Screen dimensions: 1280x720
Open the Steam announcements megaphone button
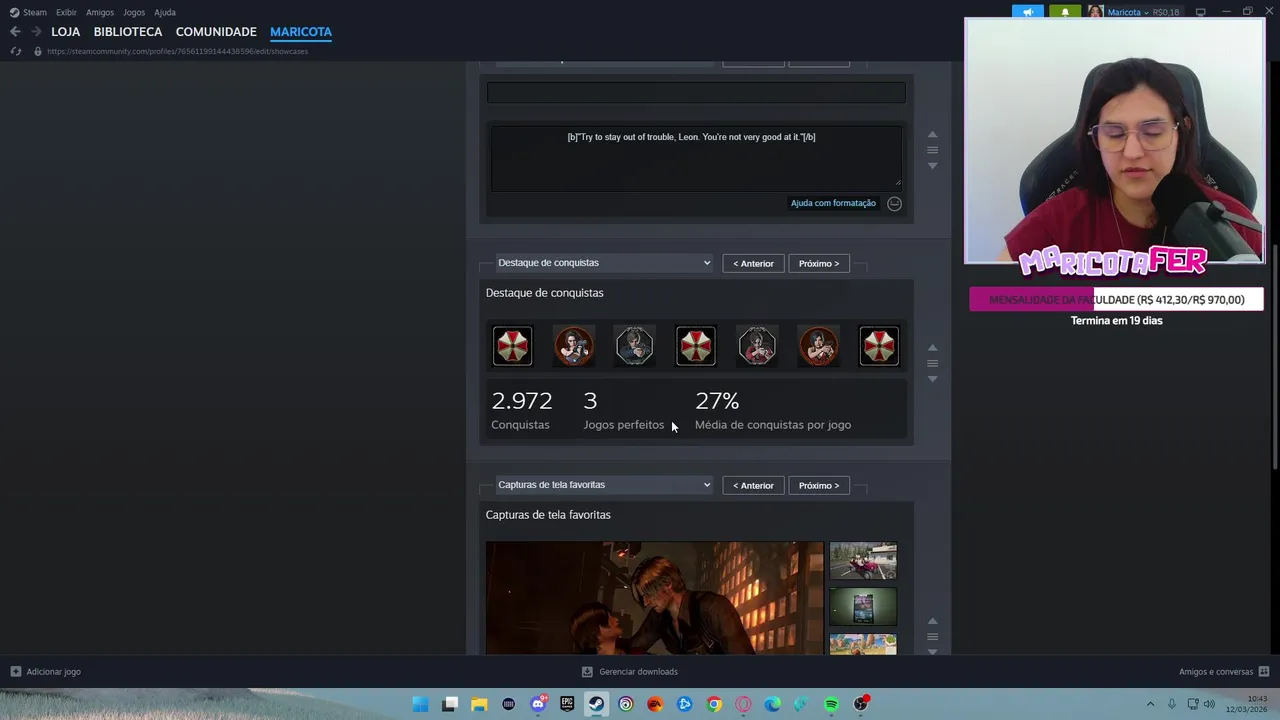[x=1027, y=12]
